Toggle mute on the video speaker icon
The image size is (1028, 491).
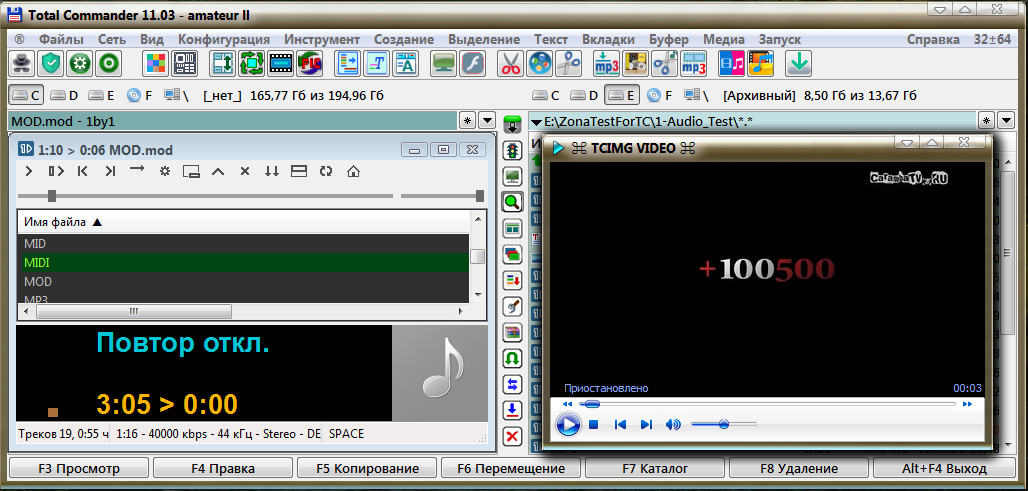coord(673,425)
